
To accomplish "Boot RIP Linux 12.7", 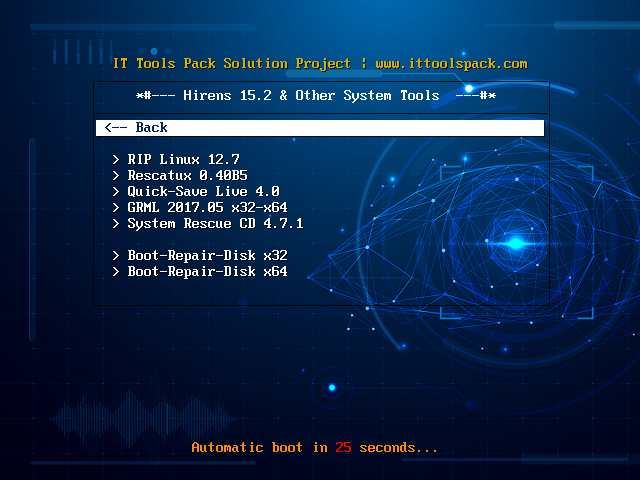I will tap(183, 159).
